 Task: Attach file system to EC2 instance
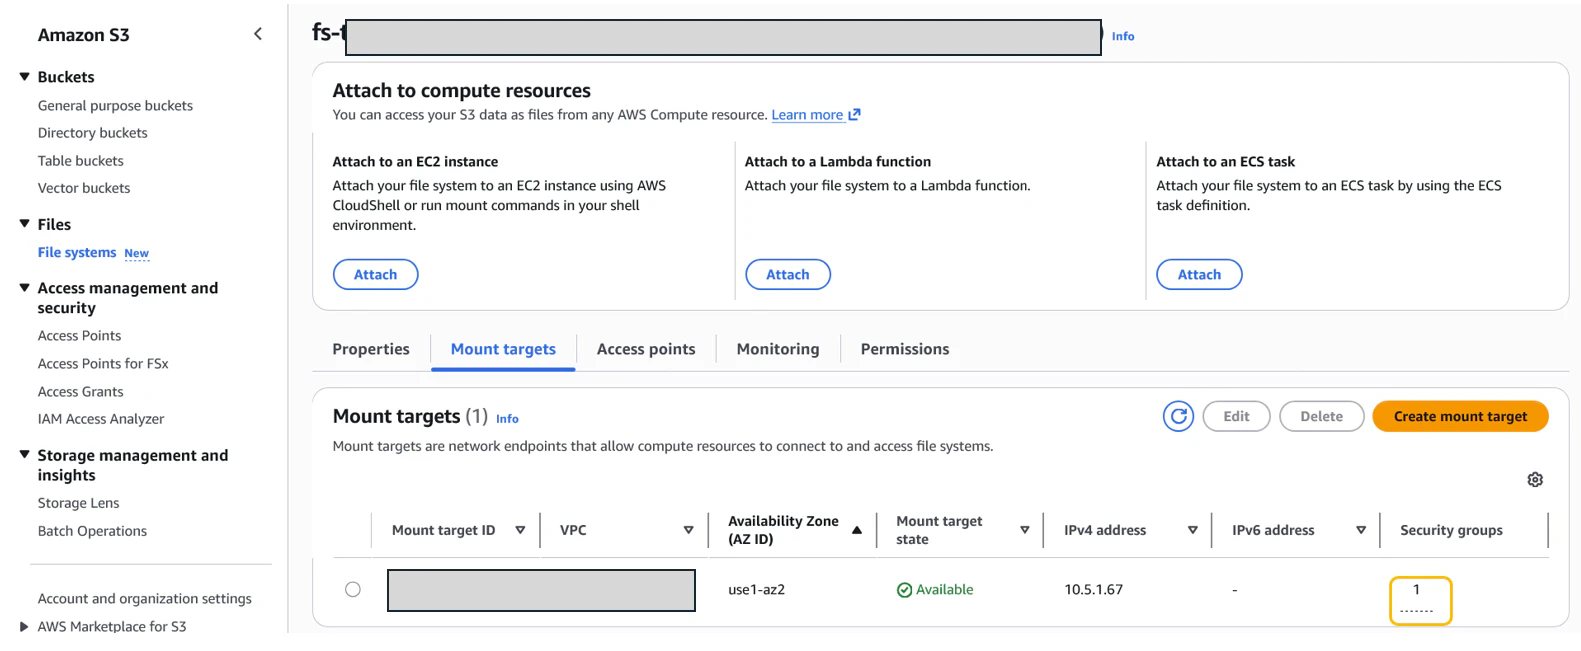[x=375, y=275]
